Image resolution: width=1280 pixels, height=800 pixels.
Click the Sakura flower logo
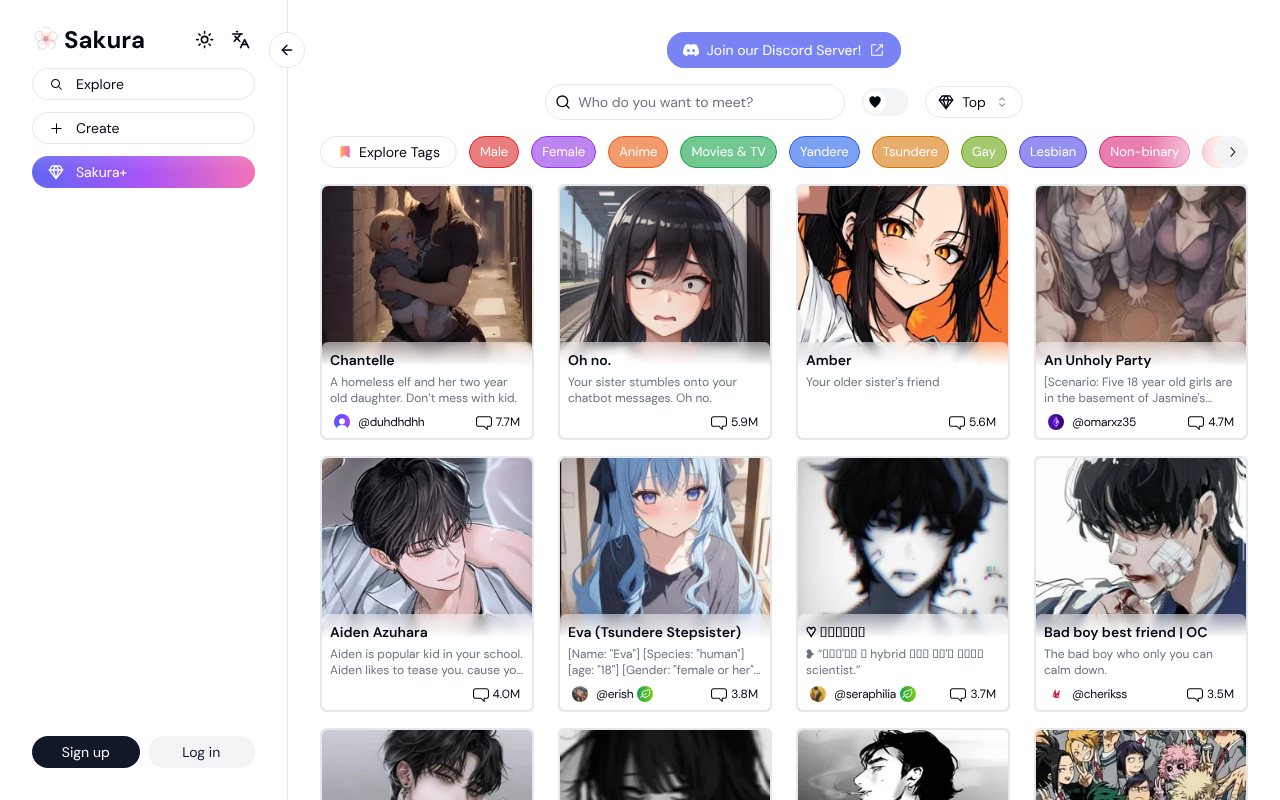click(45, 40)
